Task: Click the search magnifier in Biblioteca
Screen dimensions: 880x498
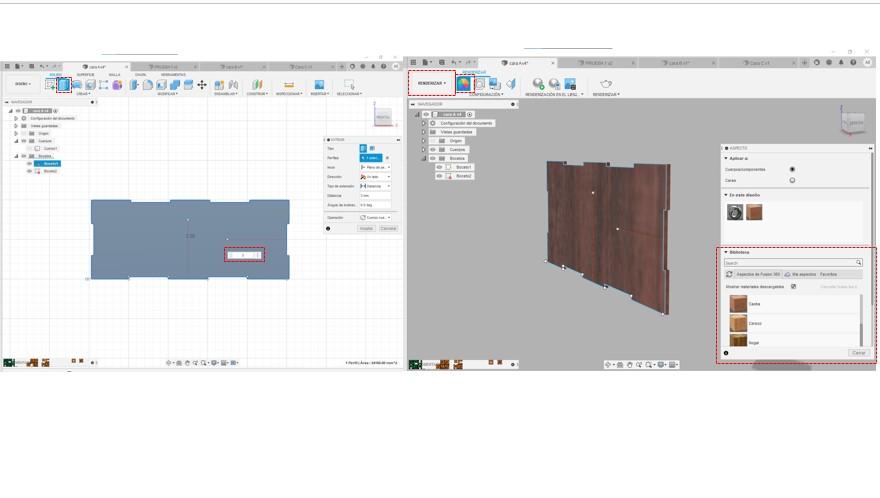Action: pyautogui.click(x=858, y=263)
